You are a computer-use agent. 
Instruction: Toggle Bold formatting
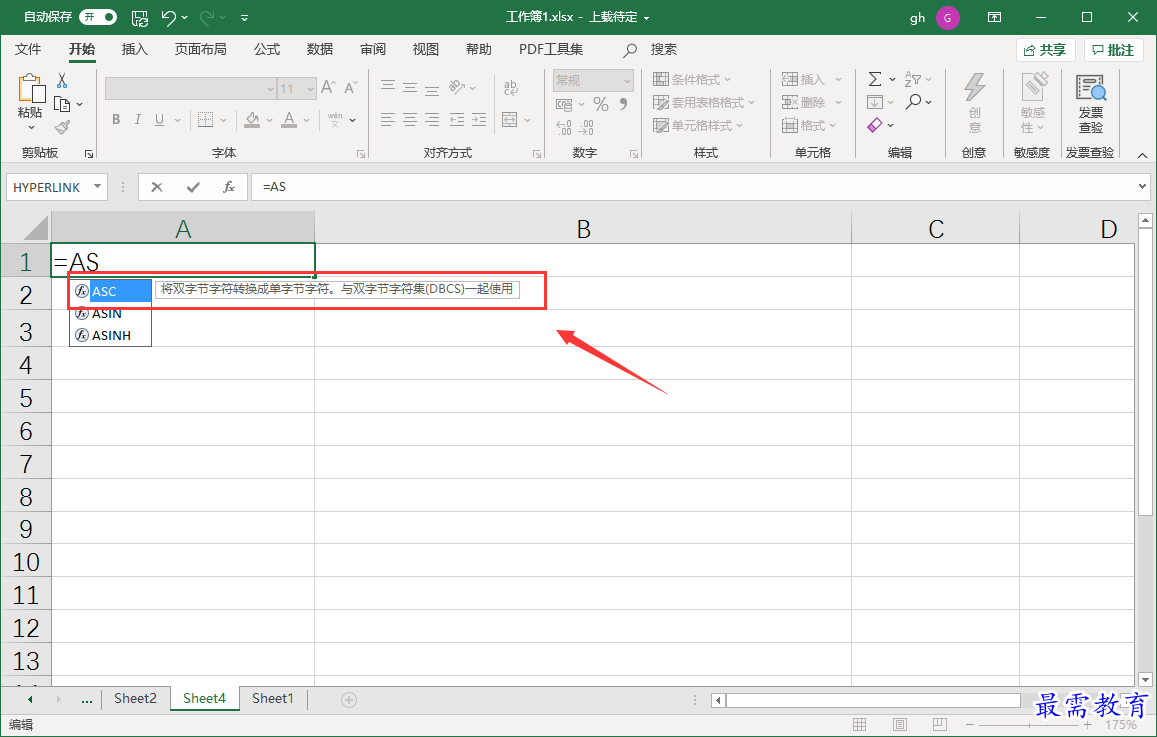tap(116, 120)
